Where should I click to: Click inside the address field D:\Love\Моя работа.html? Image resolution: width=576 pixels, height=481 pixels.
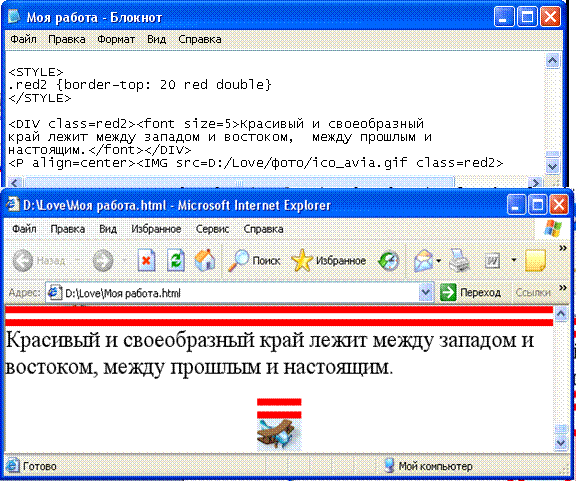pos(241,293)
